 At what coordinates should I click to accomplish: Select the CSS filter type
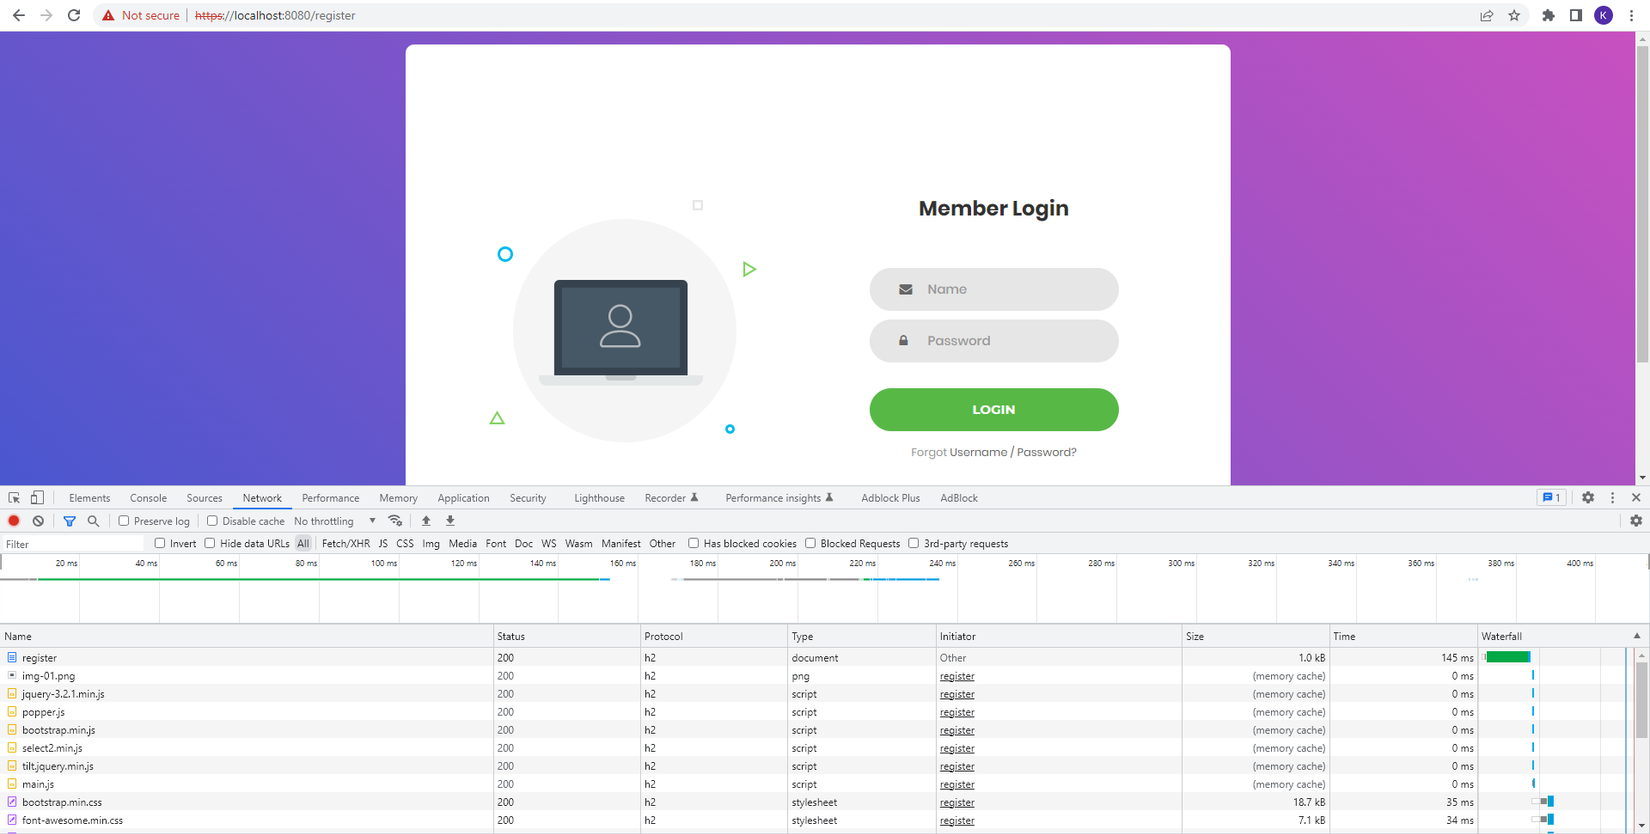coord(405,544)
